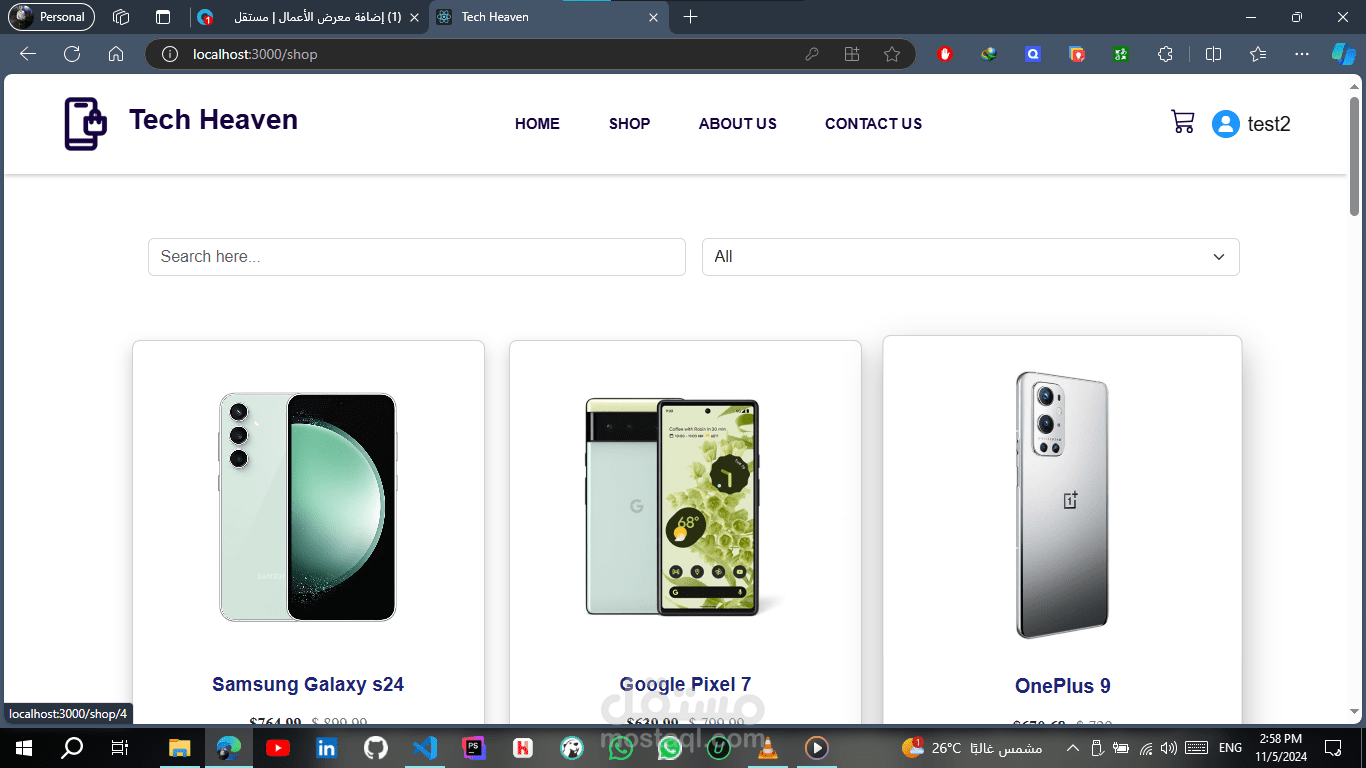
Task: Open a new browser tab
Action: [x=690, y=17]
